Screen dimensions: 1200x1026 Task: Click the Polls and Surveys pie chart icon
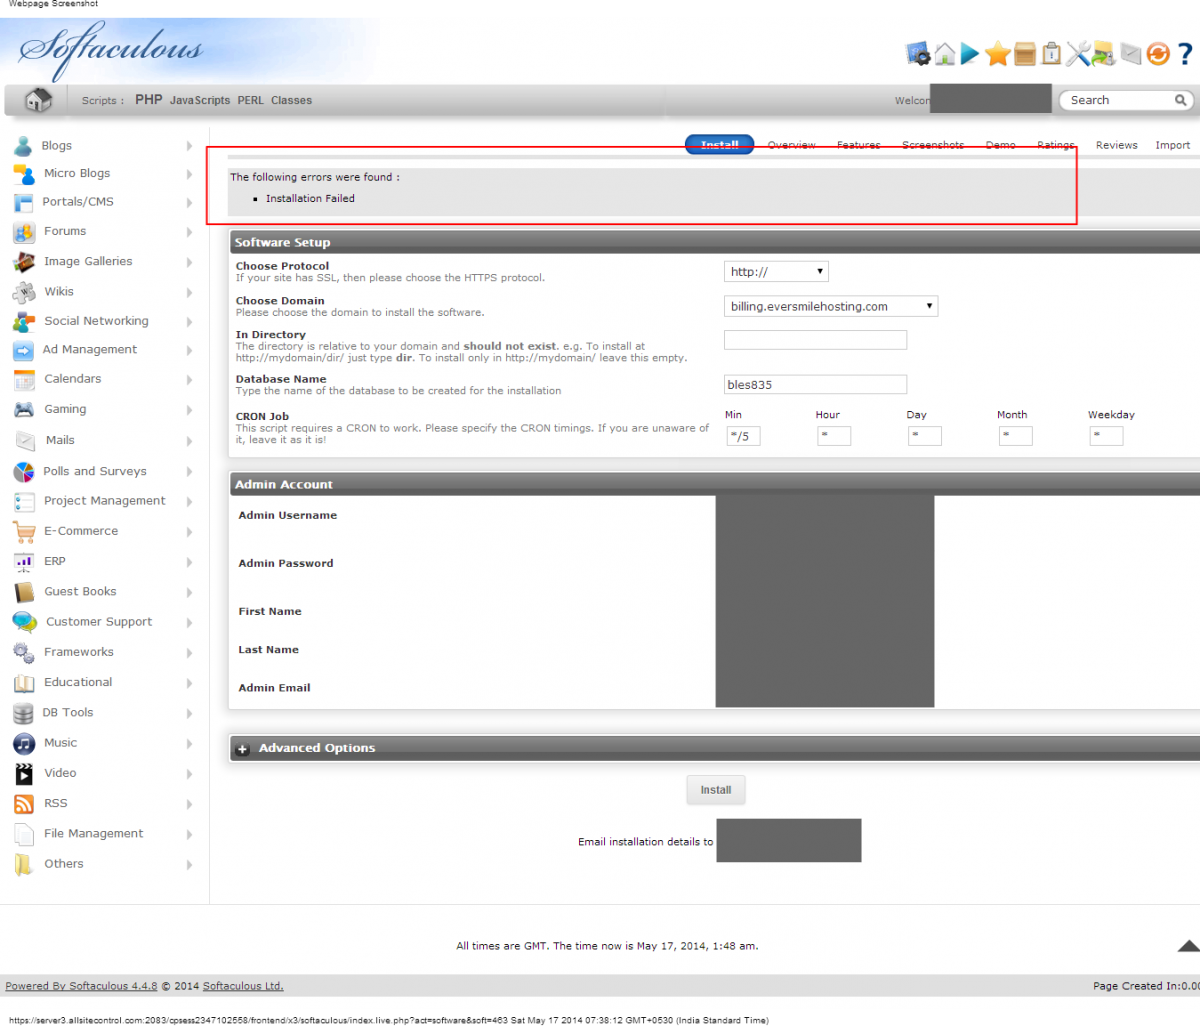click(23, 472)
